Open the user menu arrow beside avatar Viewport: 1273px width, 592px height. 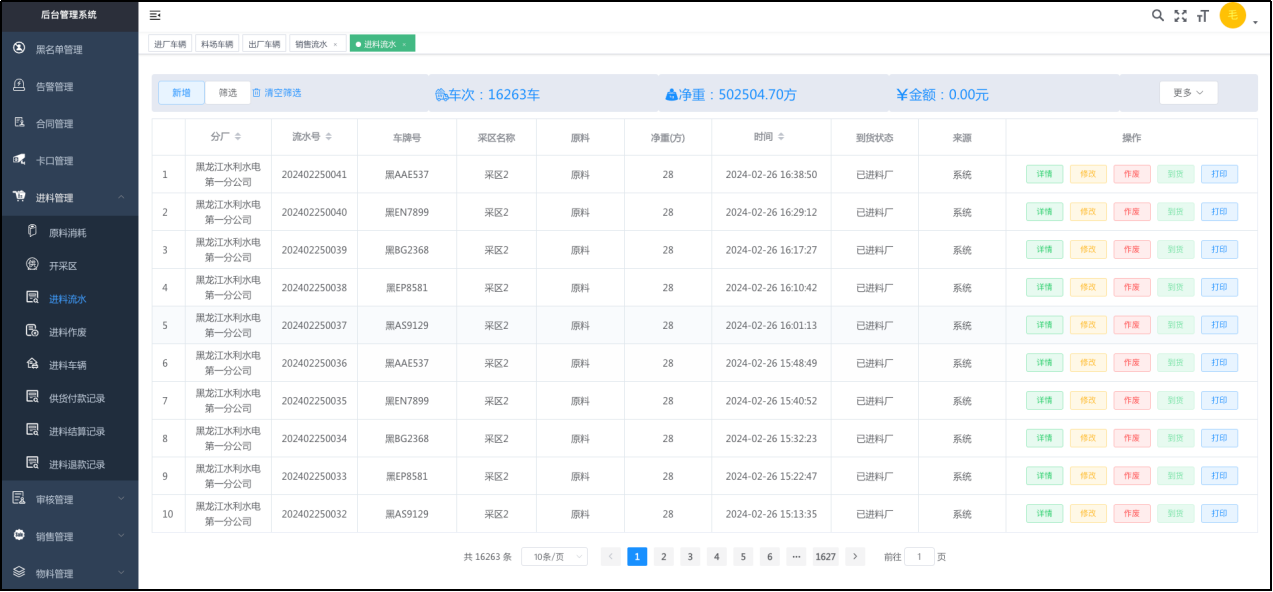tap(1255, 21)
